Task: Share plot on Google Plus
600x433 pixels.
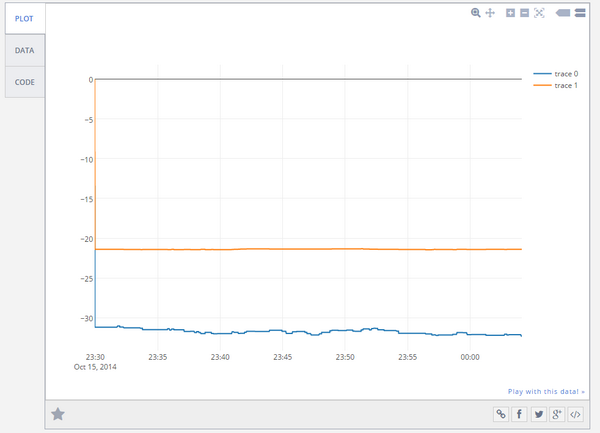Action: (x=557, y=414)
